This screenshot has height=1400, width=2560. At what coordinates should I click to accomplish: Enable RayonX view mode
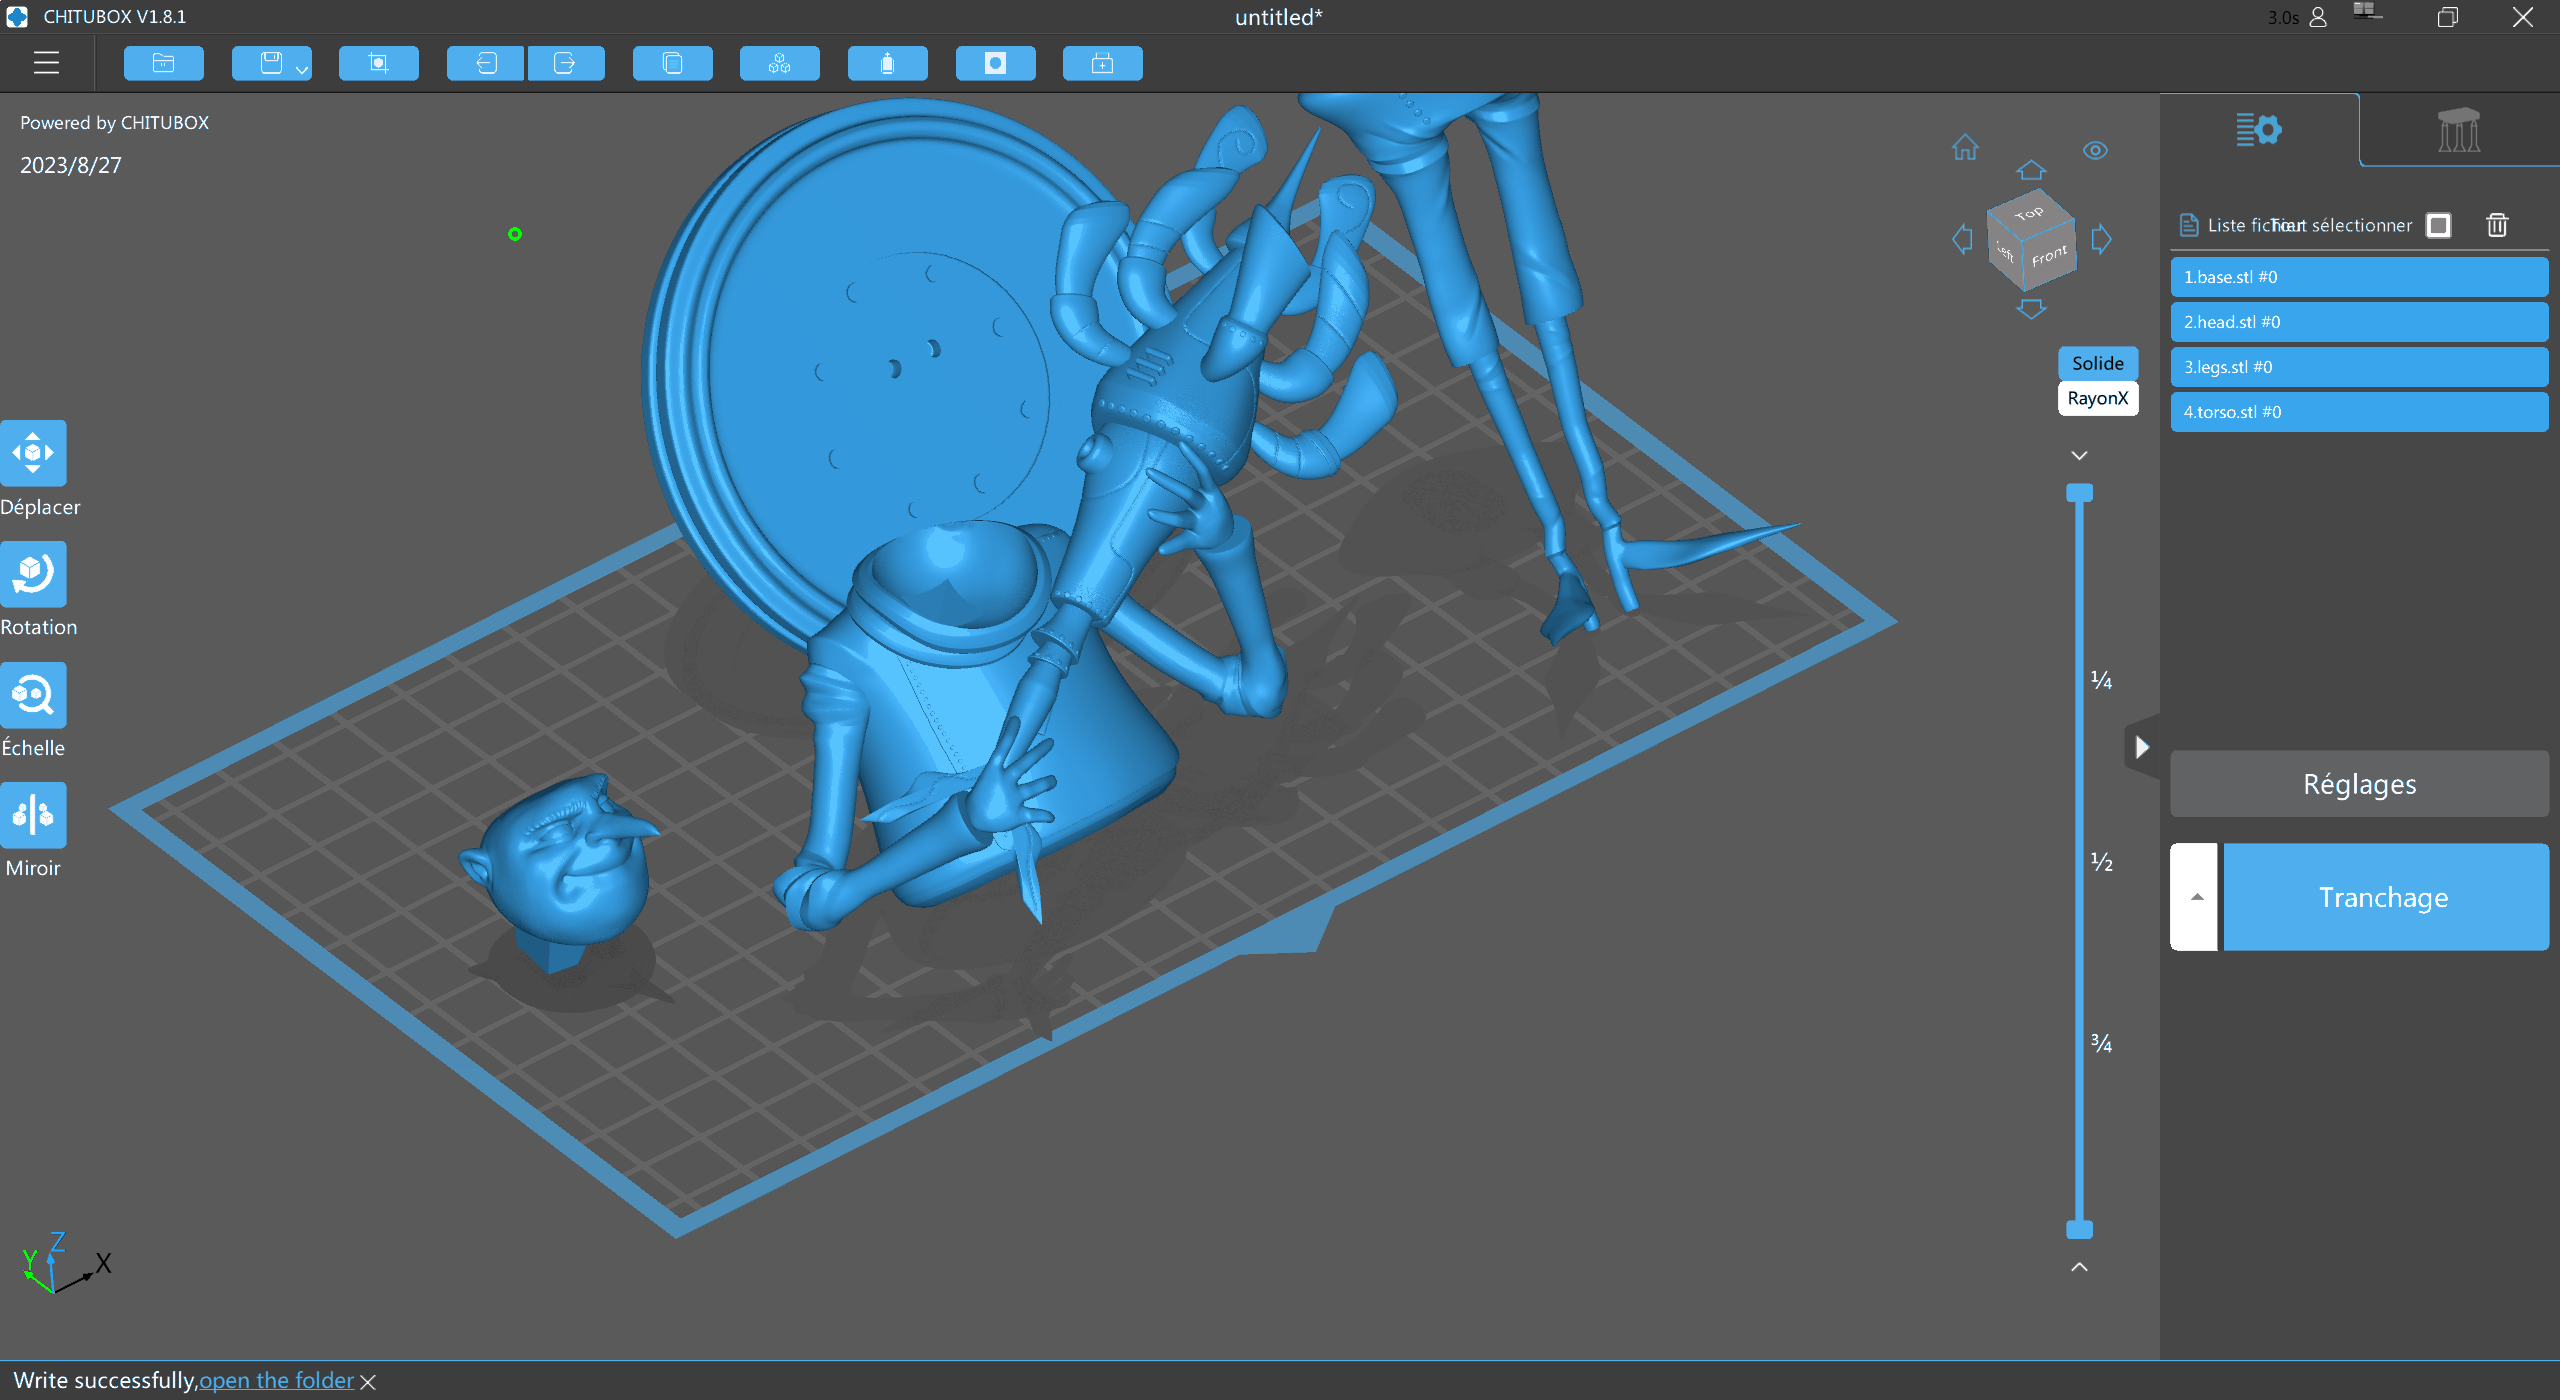click(2097, 398)
